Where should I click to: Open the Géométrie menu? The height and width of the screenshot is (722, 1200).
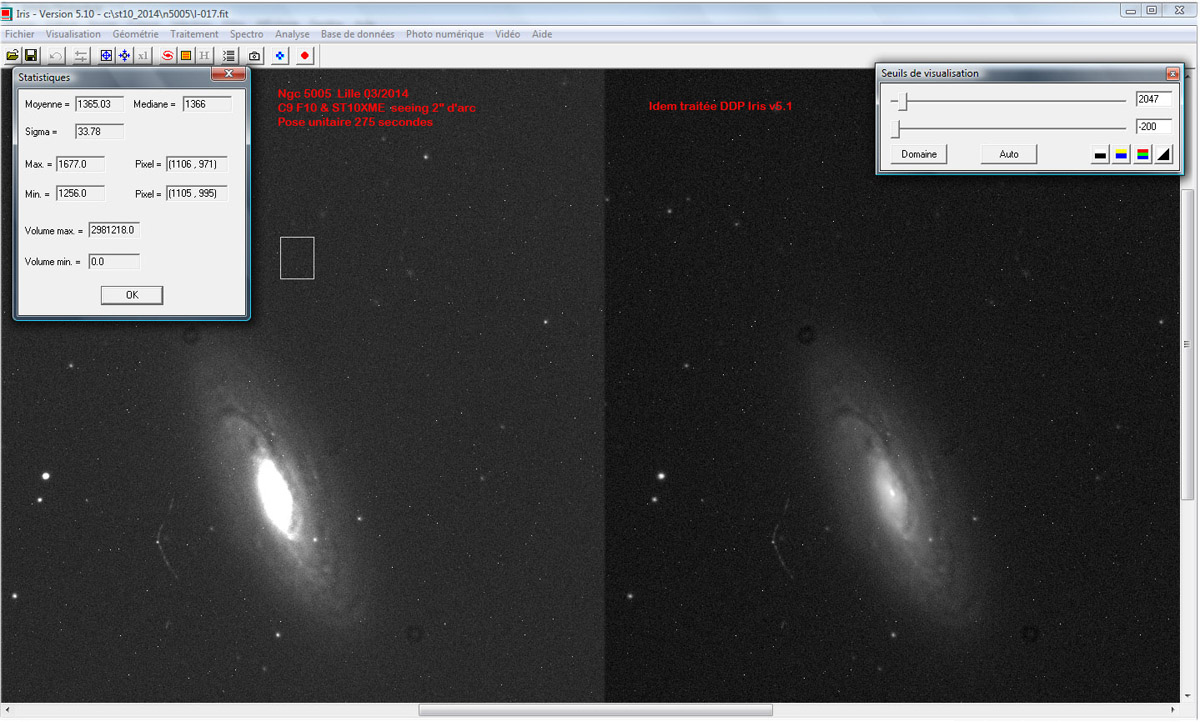pos(136,34)
